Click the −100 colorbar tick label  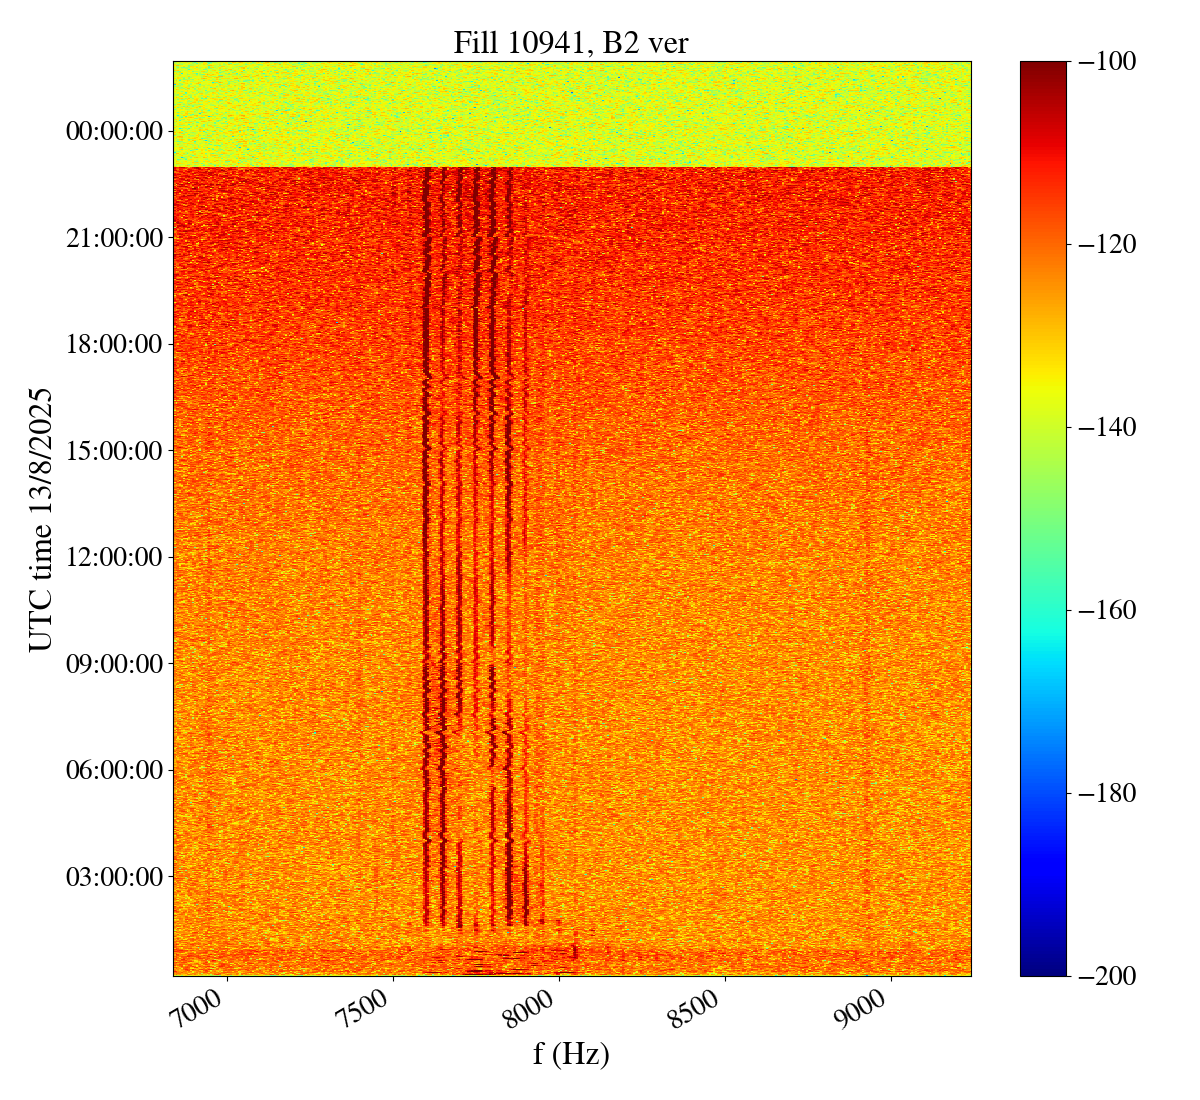(x=1108, y=62)
